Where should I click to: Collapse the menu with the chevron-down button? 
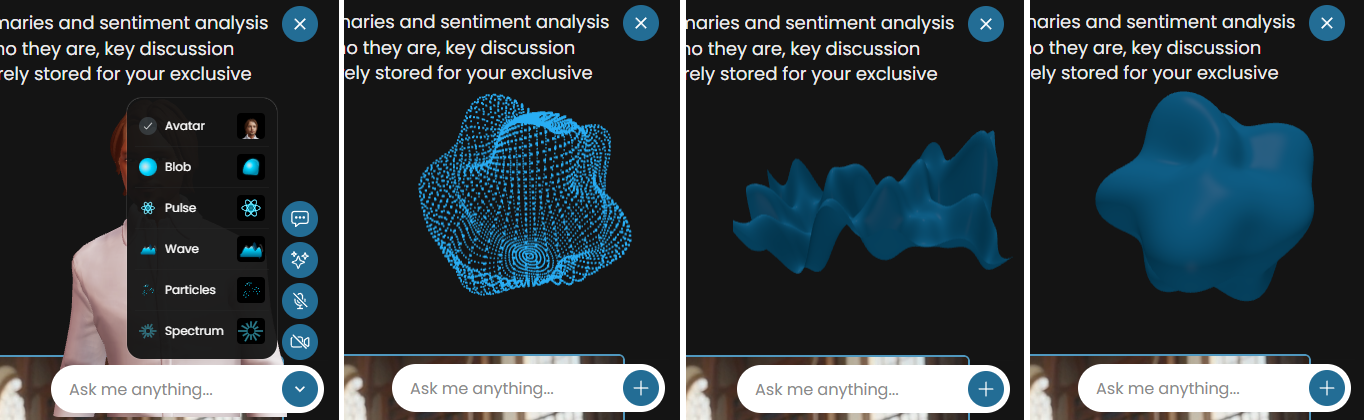[300, 389]
